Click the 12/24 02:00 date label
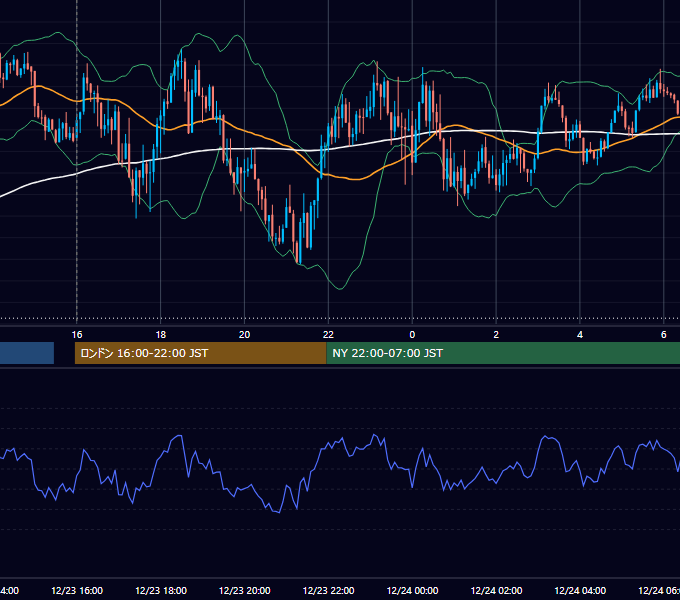 click(x=496, y=590)
